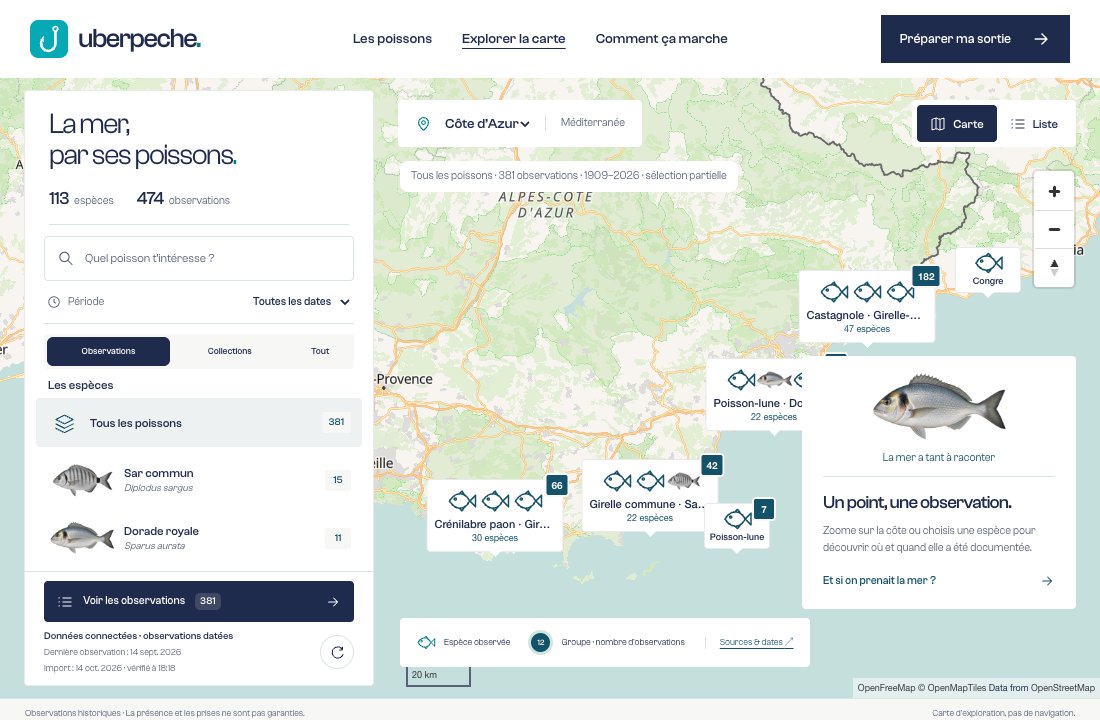Focus the Quel poisson t'intéresse search field
The height and width of the screenshot is (720, 1100).
point(199,258)
